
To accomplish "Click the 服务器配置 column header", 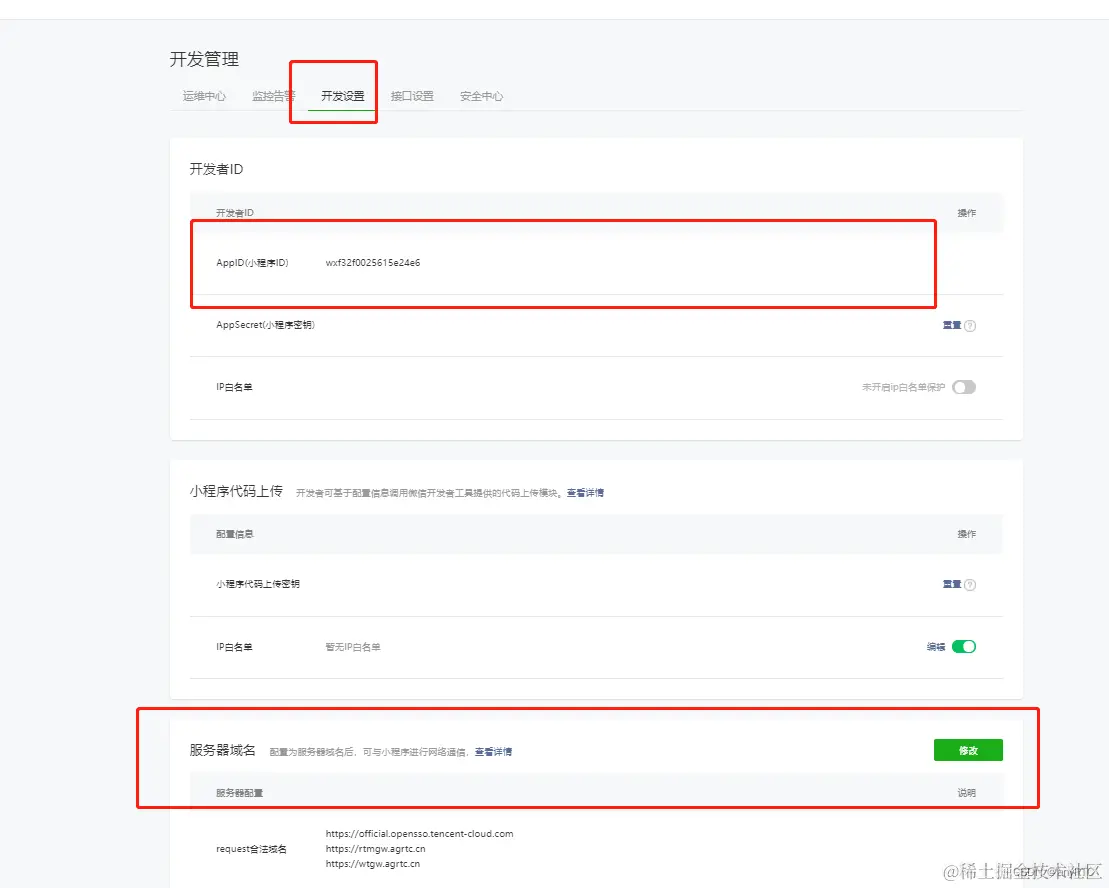I will click(239, 793).
